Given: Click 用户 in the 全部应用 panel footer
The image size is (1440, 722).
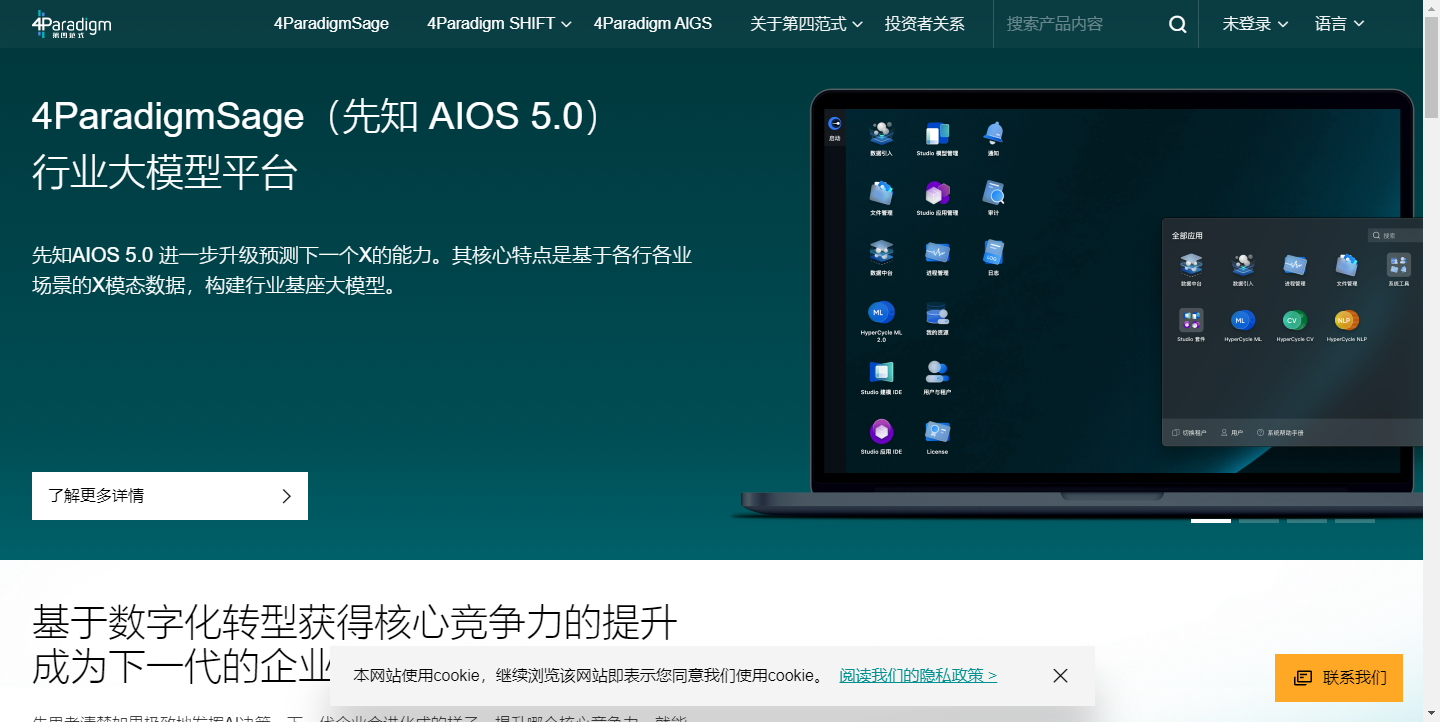Looking at the screenshot, I should pos(1232,433).
